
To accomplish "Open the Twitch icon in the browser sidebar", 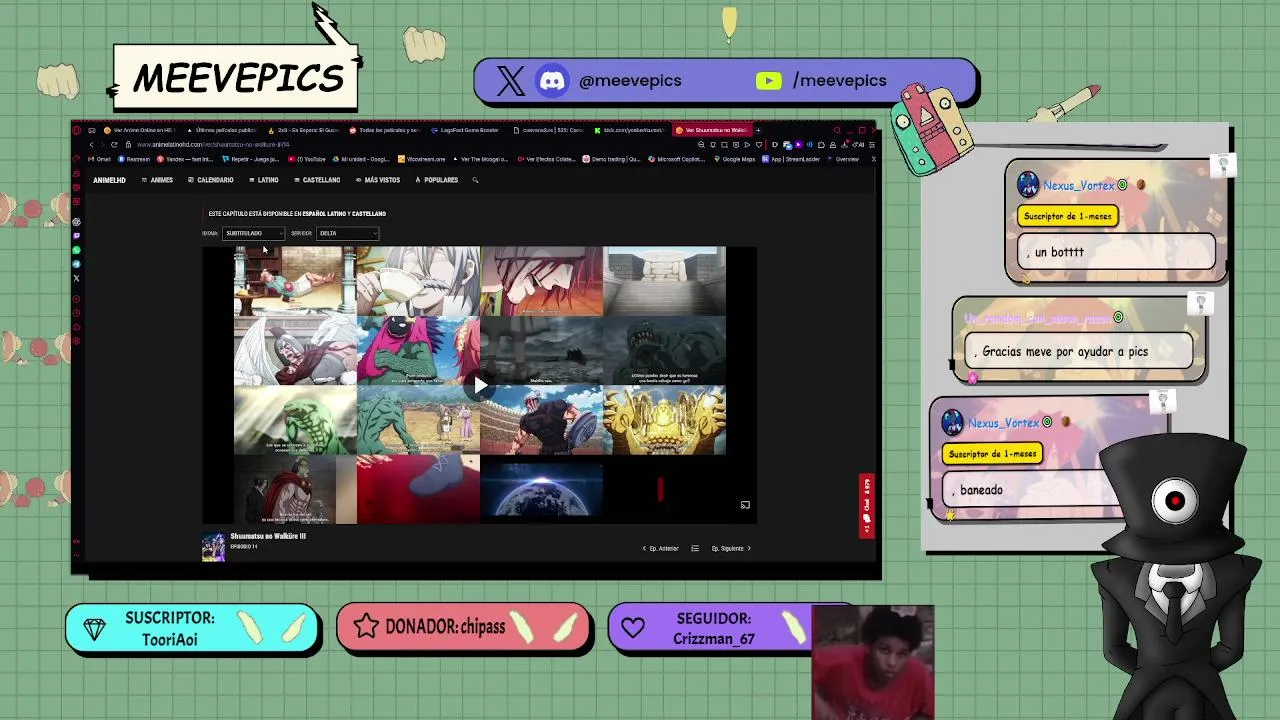I will [x=76, y=236].
